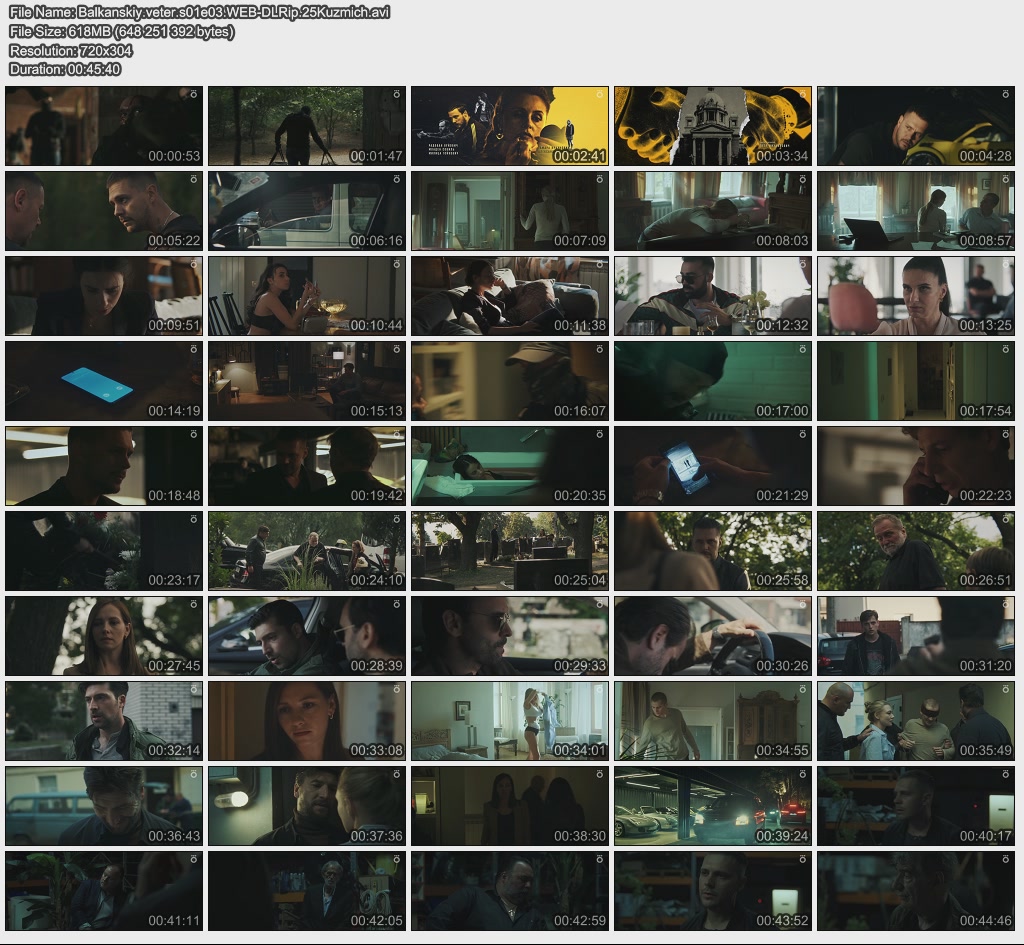This screenshot has height=945, width=1024.
Task: Select the street scene at 00:31:20
Action: (916, 636)
